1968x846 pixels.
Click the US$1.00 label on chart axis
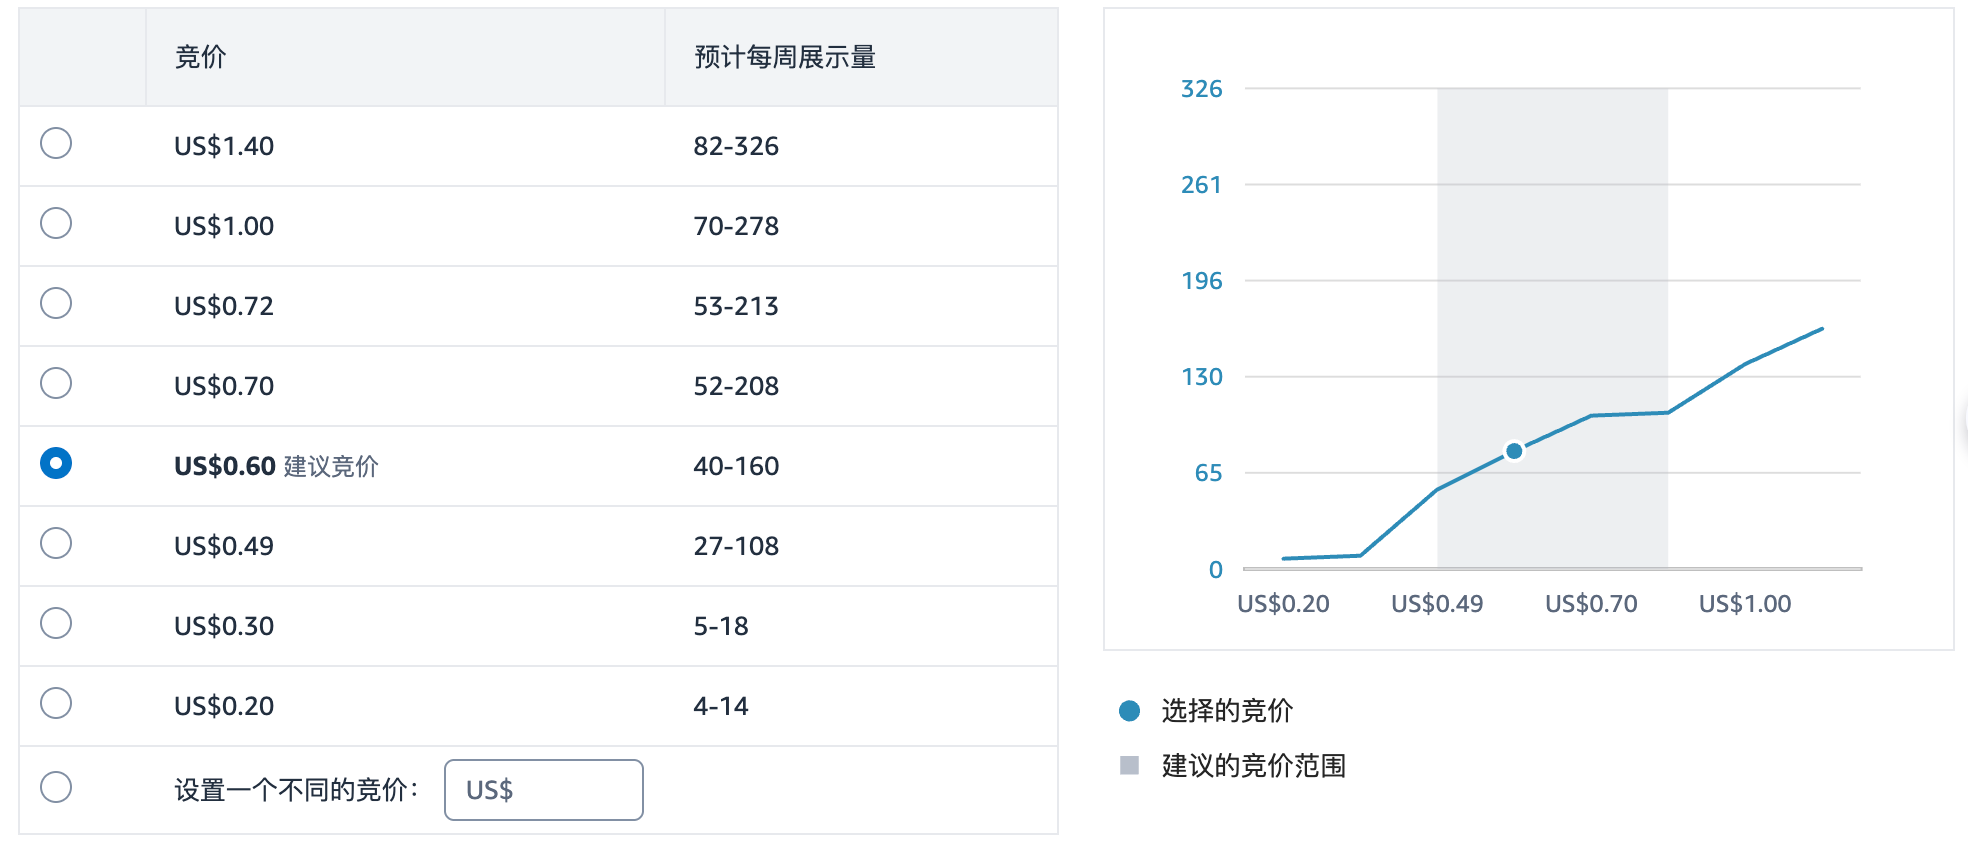pyautogui.click(x=1745, y=604)
